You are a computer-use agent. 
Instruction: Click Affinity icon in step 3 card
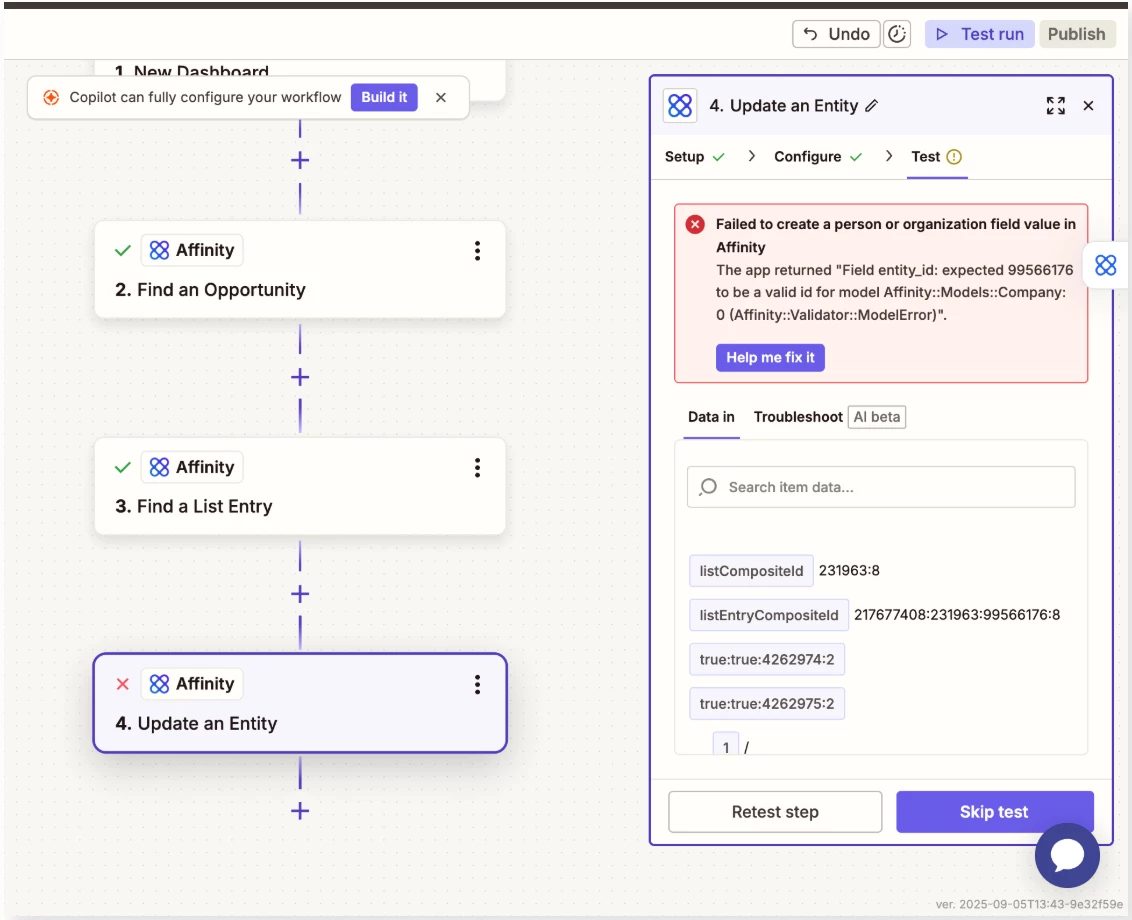point(159,467)
